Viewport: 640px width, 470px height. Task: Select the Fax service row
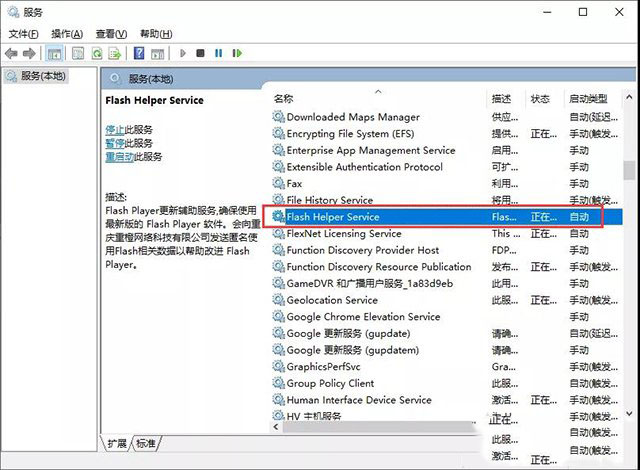pyautogui.click(x=447, y=184)
